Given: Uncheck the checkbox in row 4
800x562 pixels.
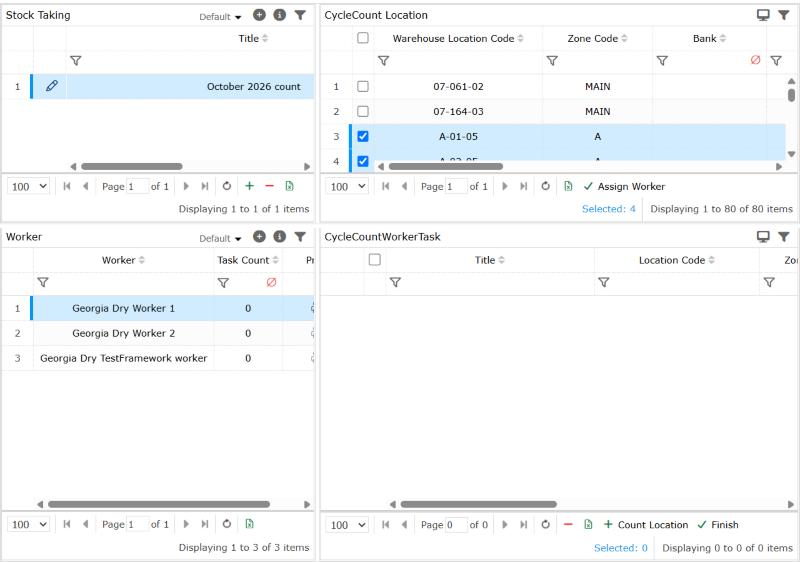Looking at the screenshot, I should [x=363, y=161].
